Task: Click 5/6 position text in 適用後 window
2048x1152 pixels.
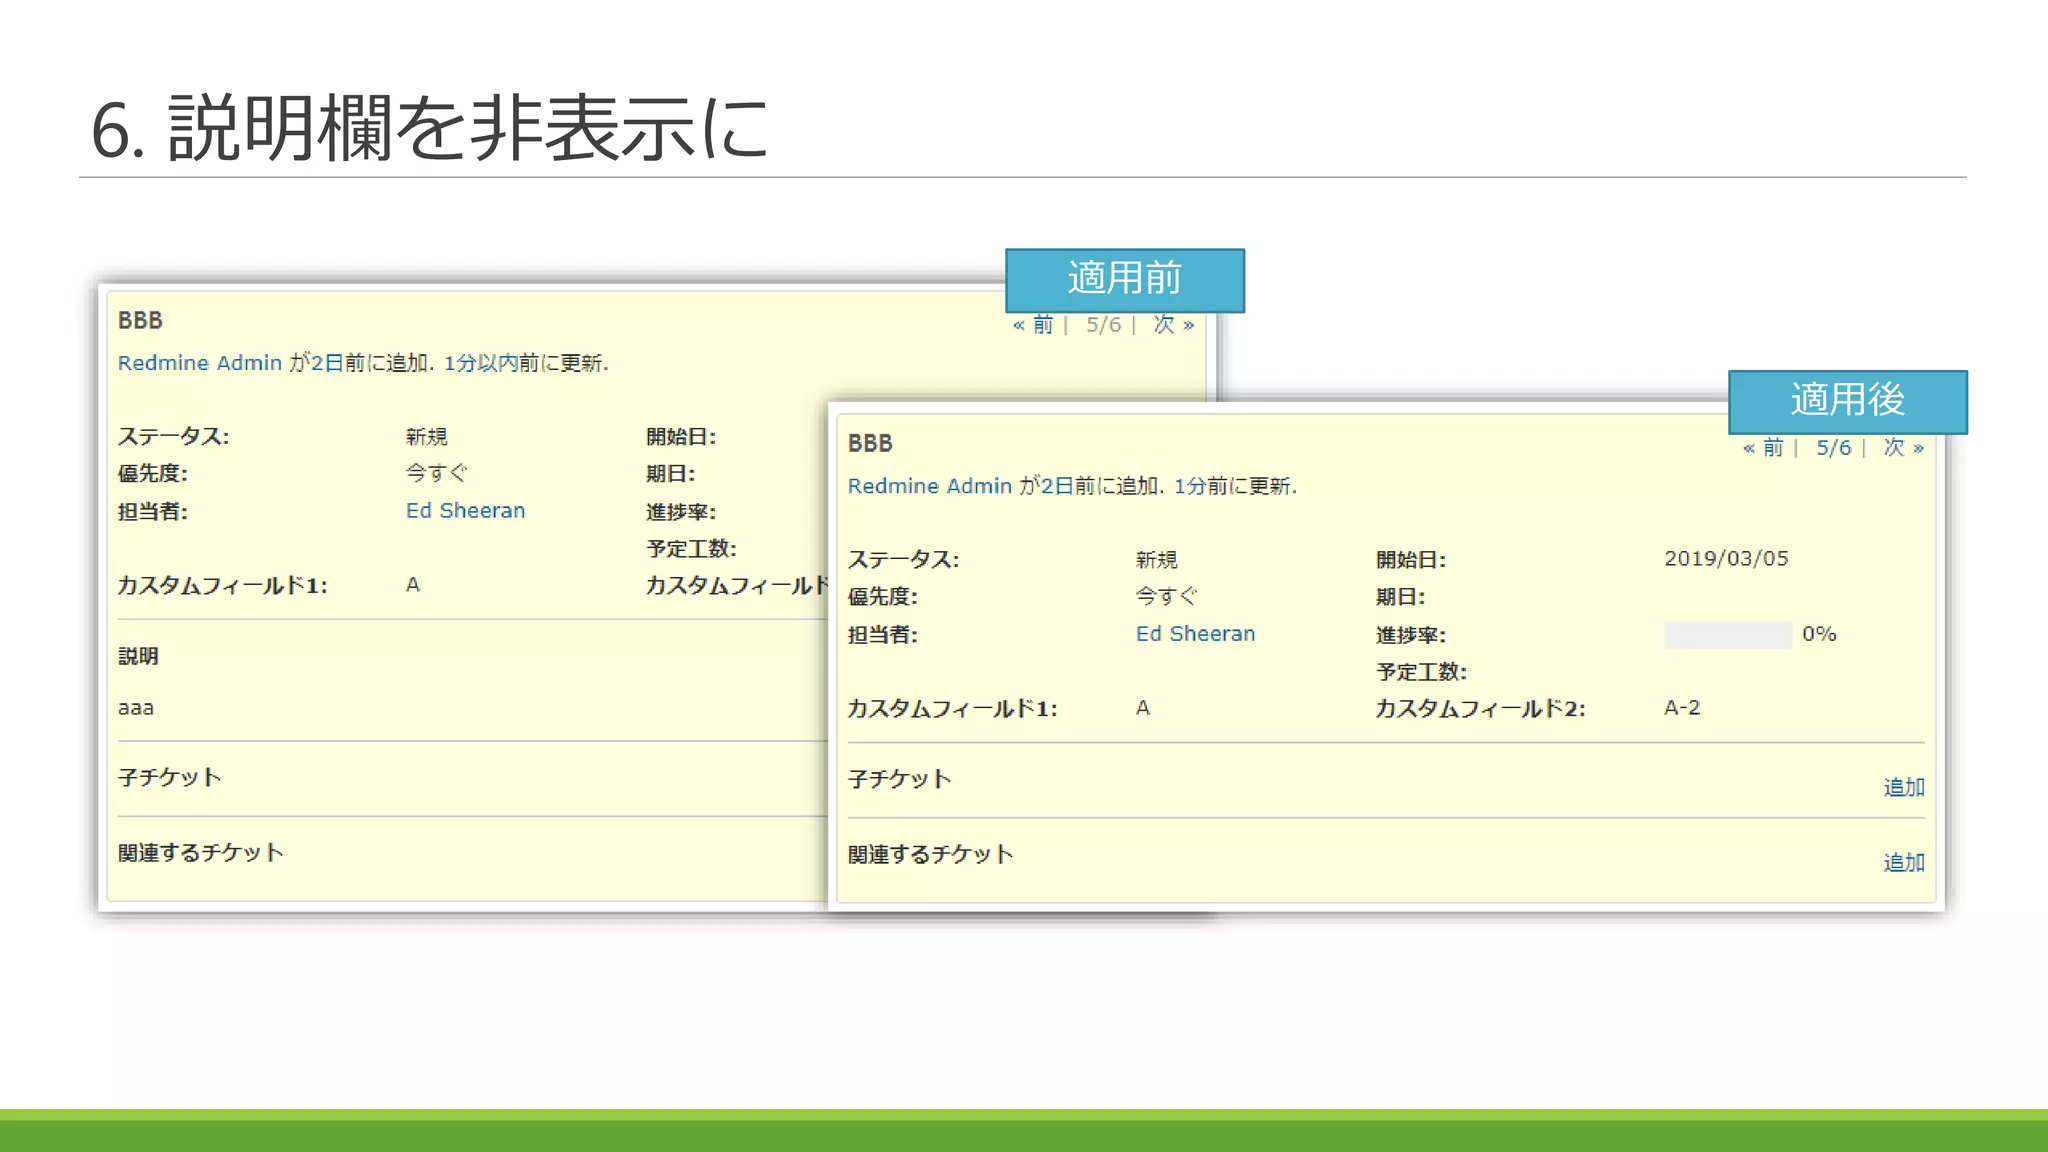Action: (1834, 448)
